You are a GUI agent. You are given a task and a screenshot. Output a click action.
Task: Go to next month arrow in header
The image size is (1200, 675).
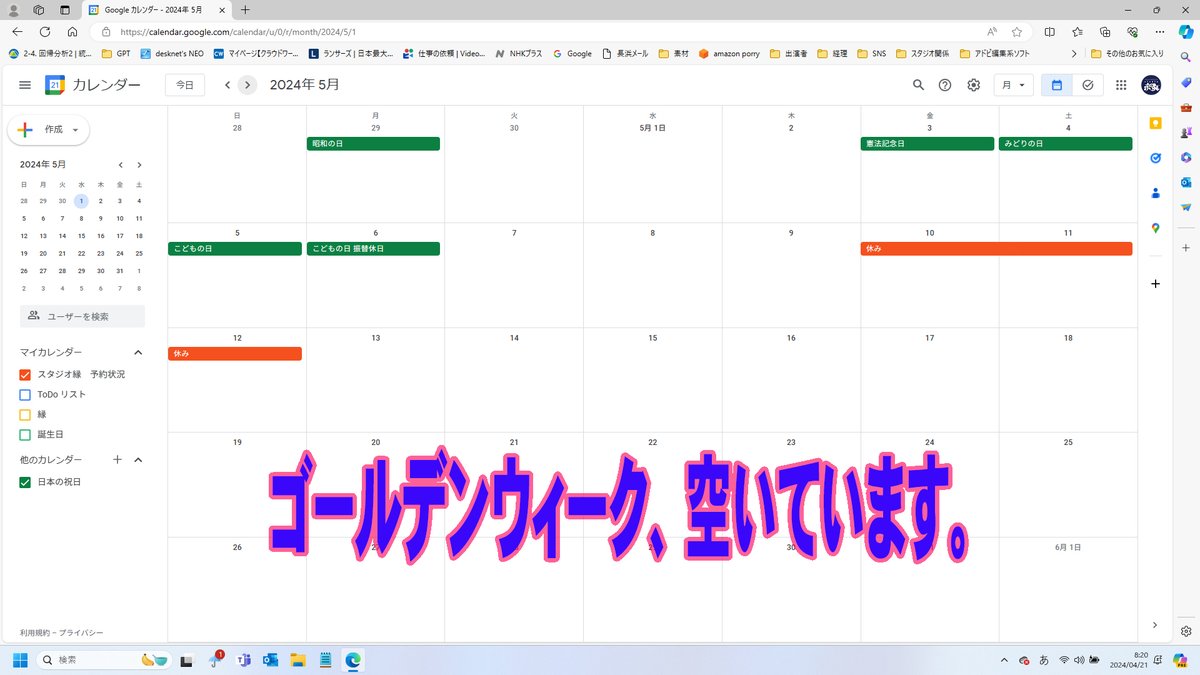248,85
